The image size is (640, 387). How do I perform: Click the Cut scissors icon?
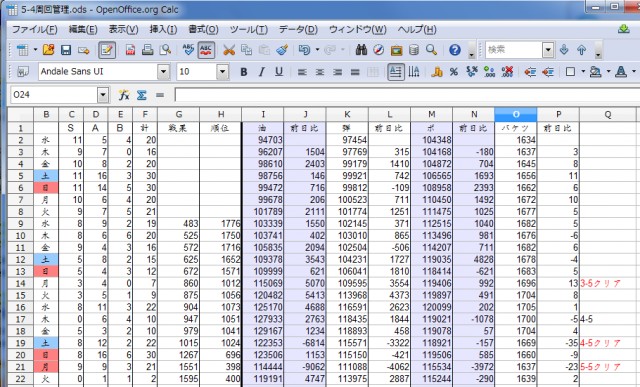coord(229,50)
